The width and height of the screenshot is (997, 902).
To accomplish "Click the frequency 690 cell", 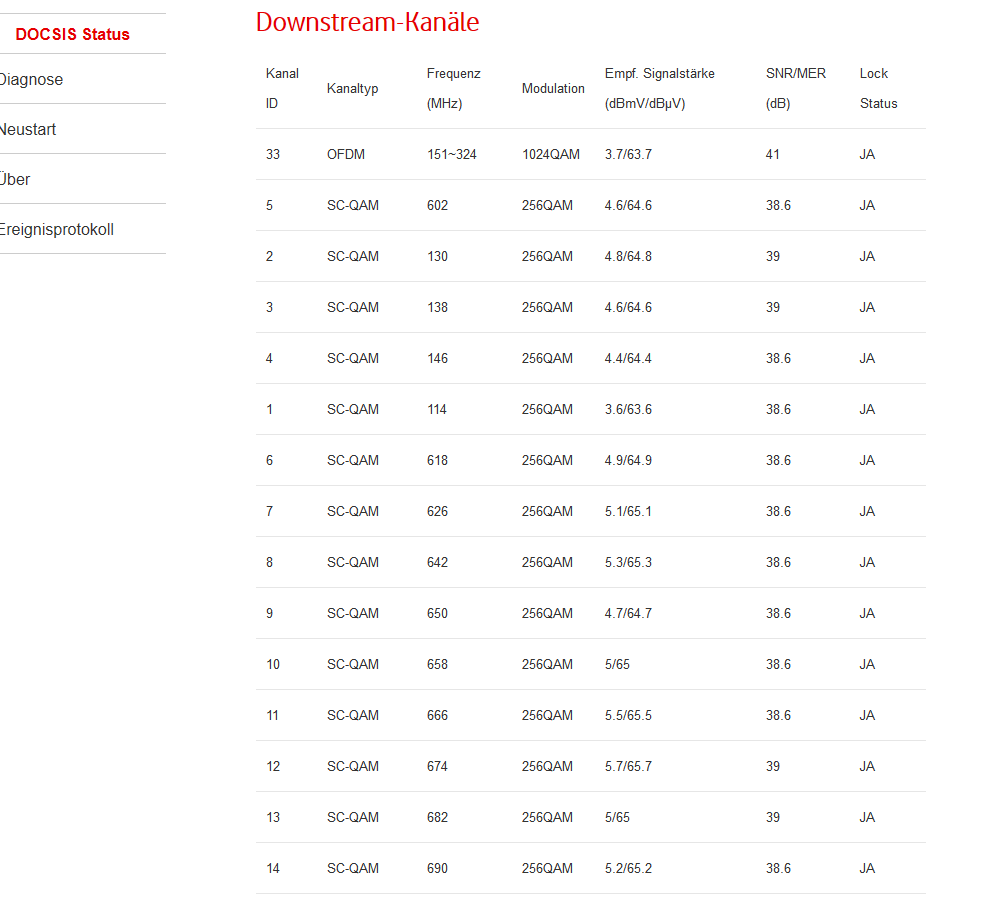I will point(437,868).
